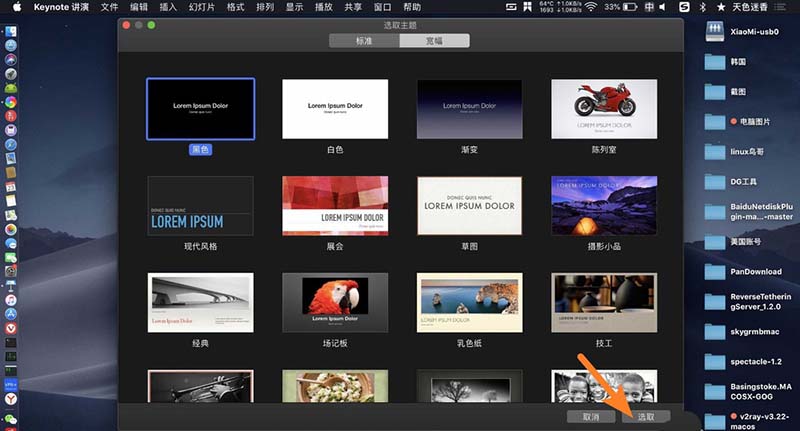Click the Keynote podium icon in Dock

pyautogui.click(x=11, y=286)
